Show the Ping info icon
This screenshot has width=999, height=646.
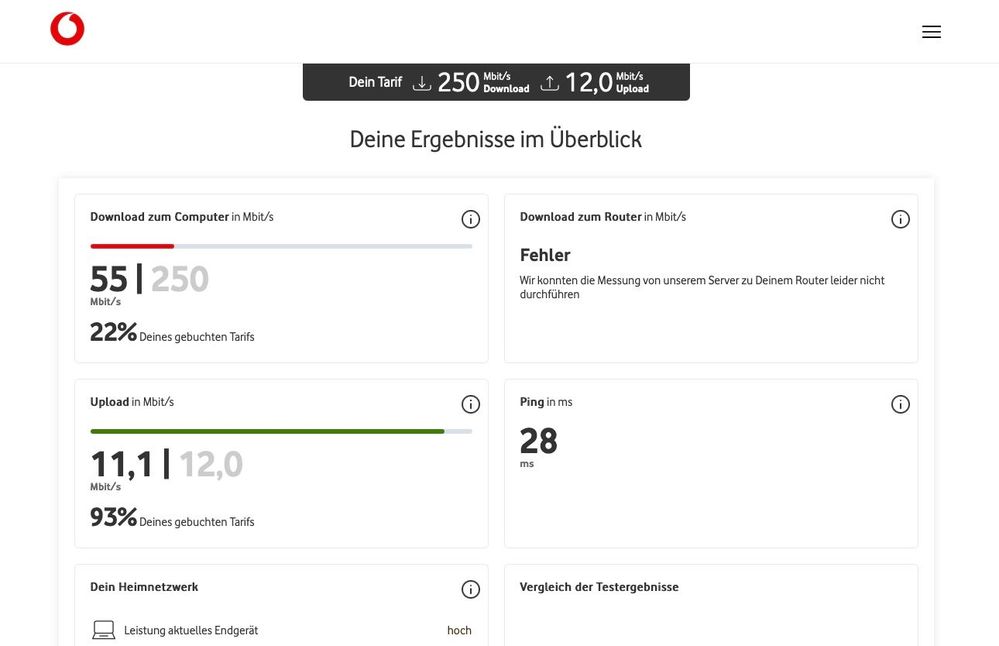point(900,404)
